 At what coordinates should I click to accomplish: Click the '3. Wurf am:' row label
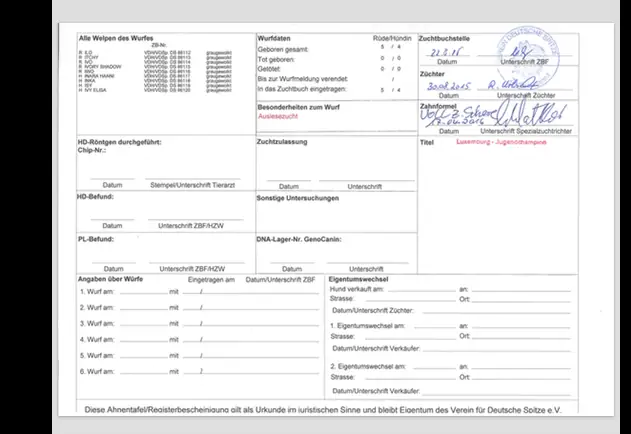pyautogui.click(x=97, y=324)
